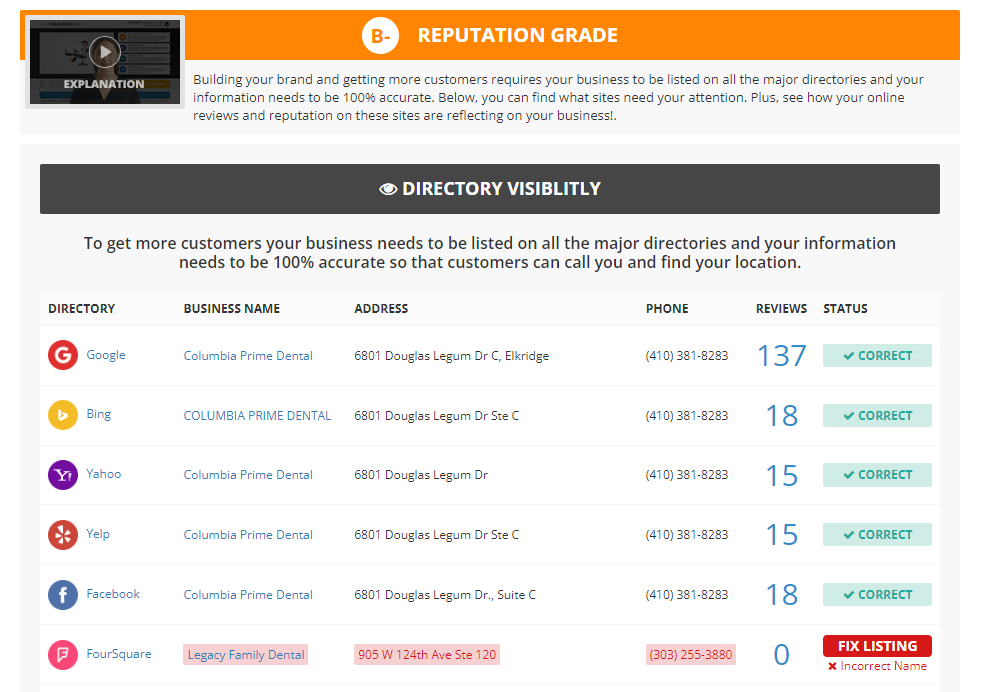Click the Bing directory logo icon
The width and height of the screenshot is (987, 692).
point(63,415)
